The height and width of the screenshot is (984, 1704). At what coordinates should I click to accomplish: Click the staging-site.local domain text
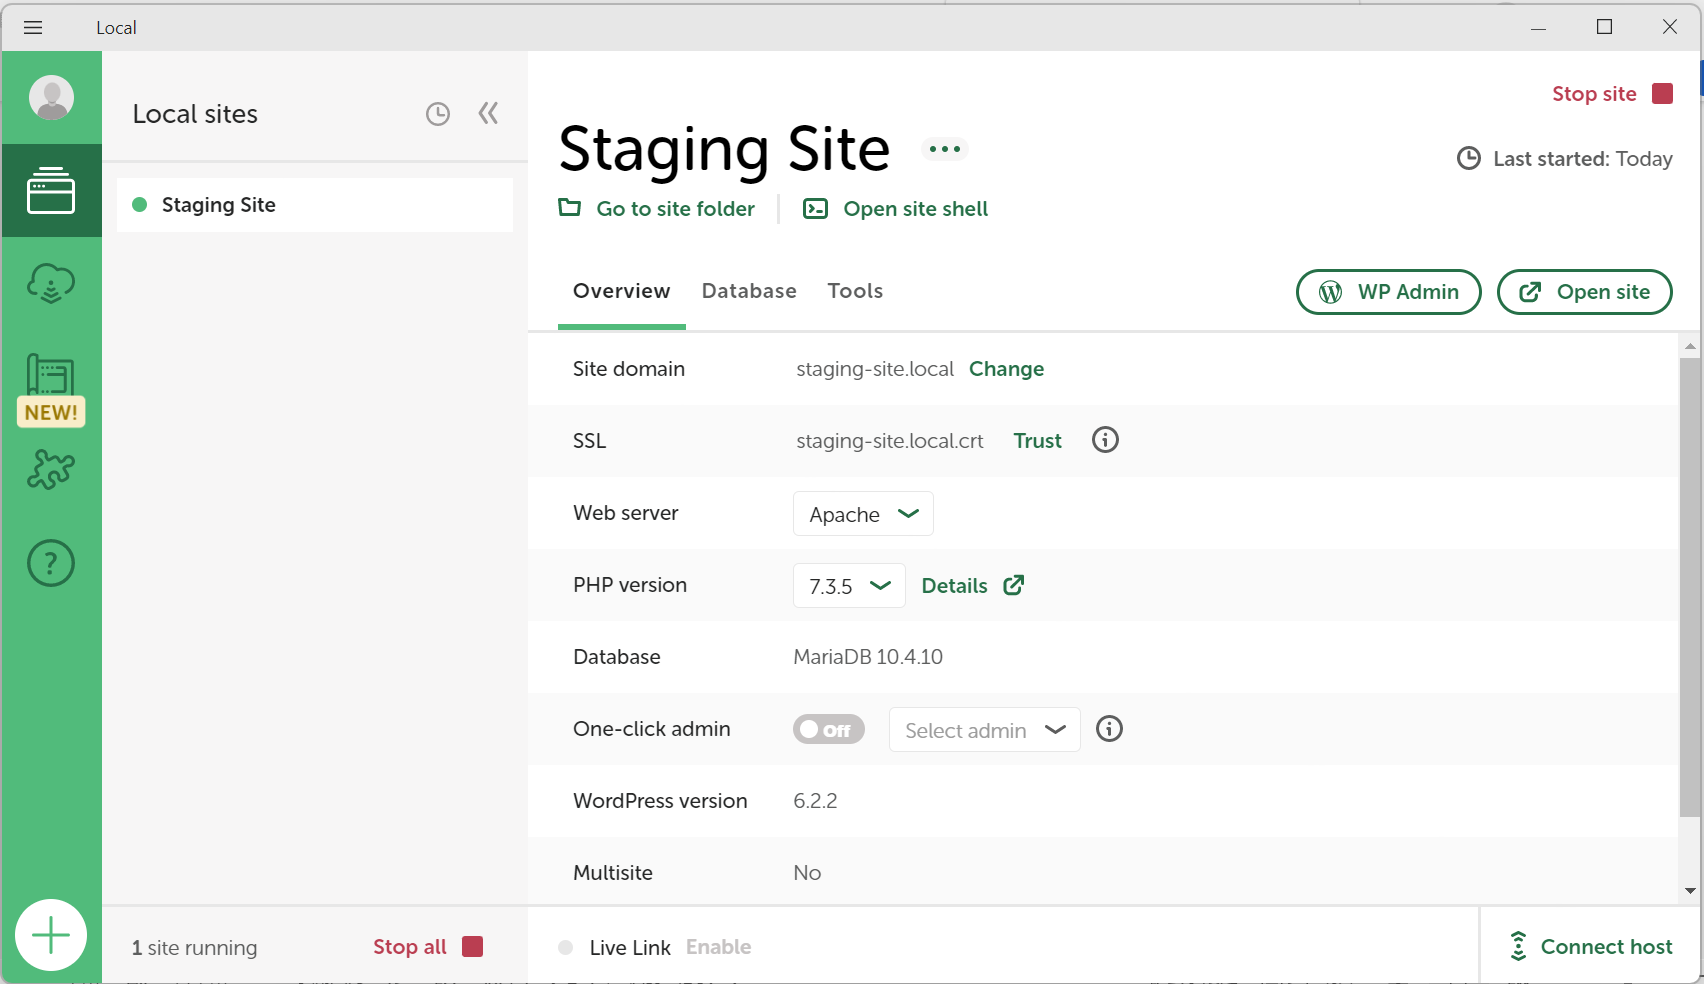(x=875, y=369)
